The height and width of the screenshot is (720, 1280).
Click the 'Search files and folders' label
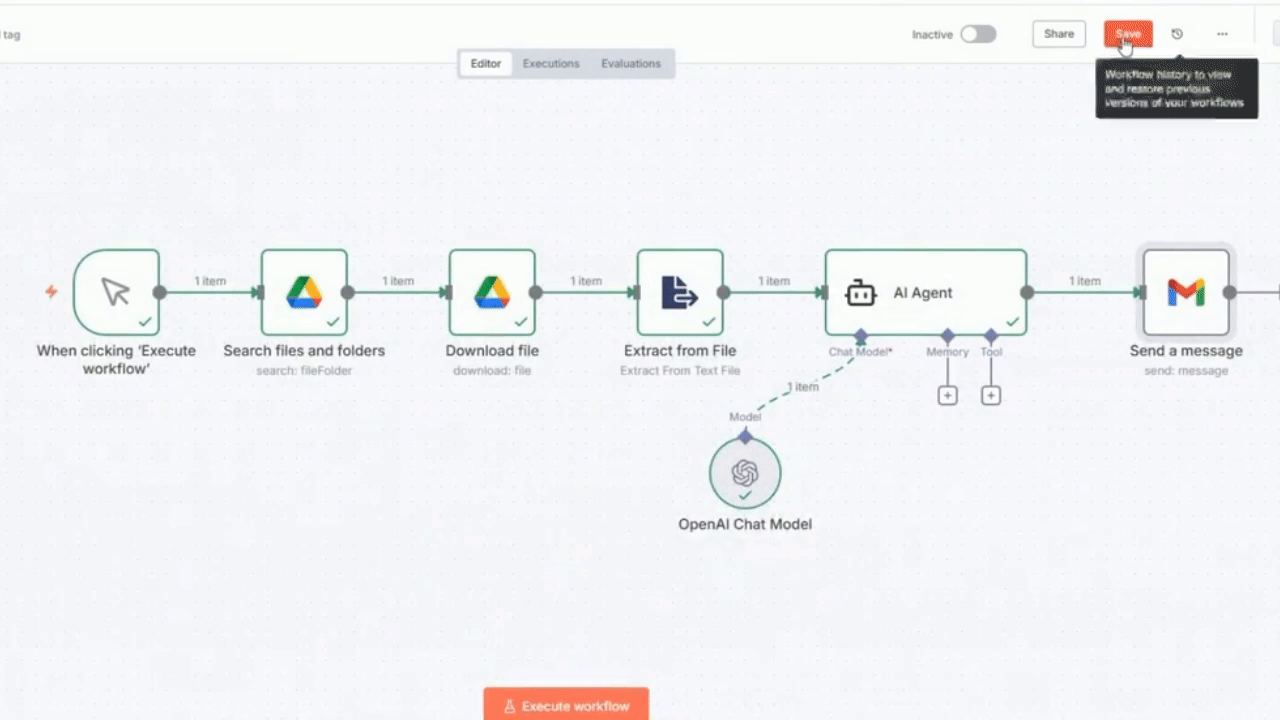(304, 351)
